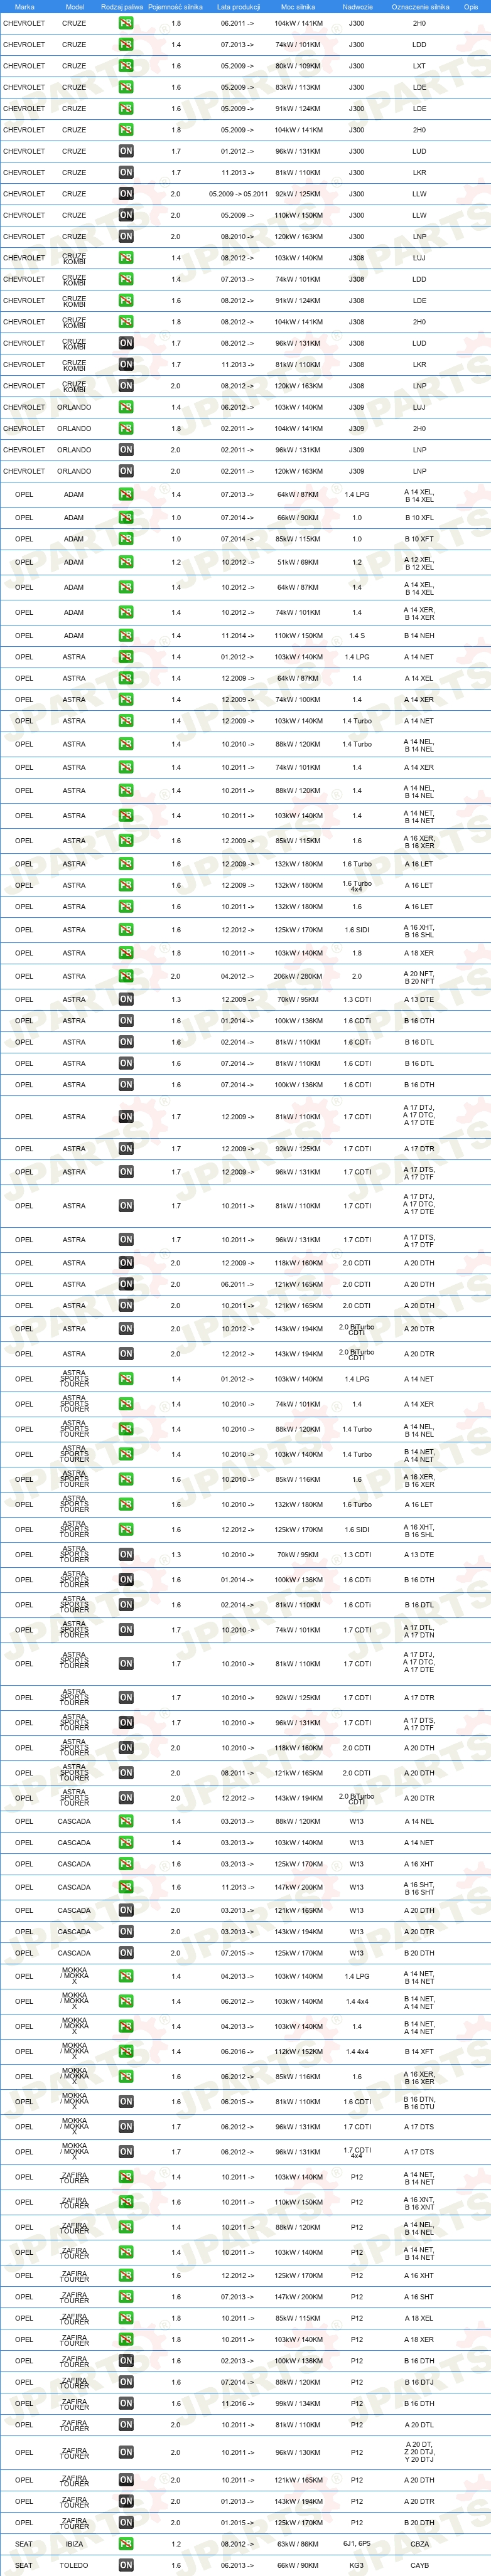Click the PB fuel icon in the Cascada 147kW / 200KM row

click(x=126, y=1887)
